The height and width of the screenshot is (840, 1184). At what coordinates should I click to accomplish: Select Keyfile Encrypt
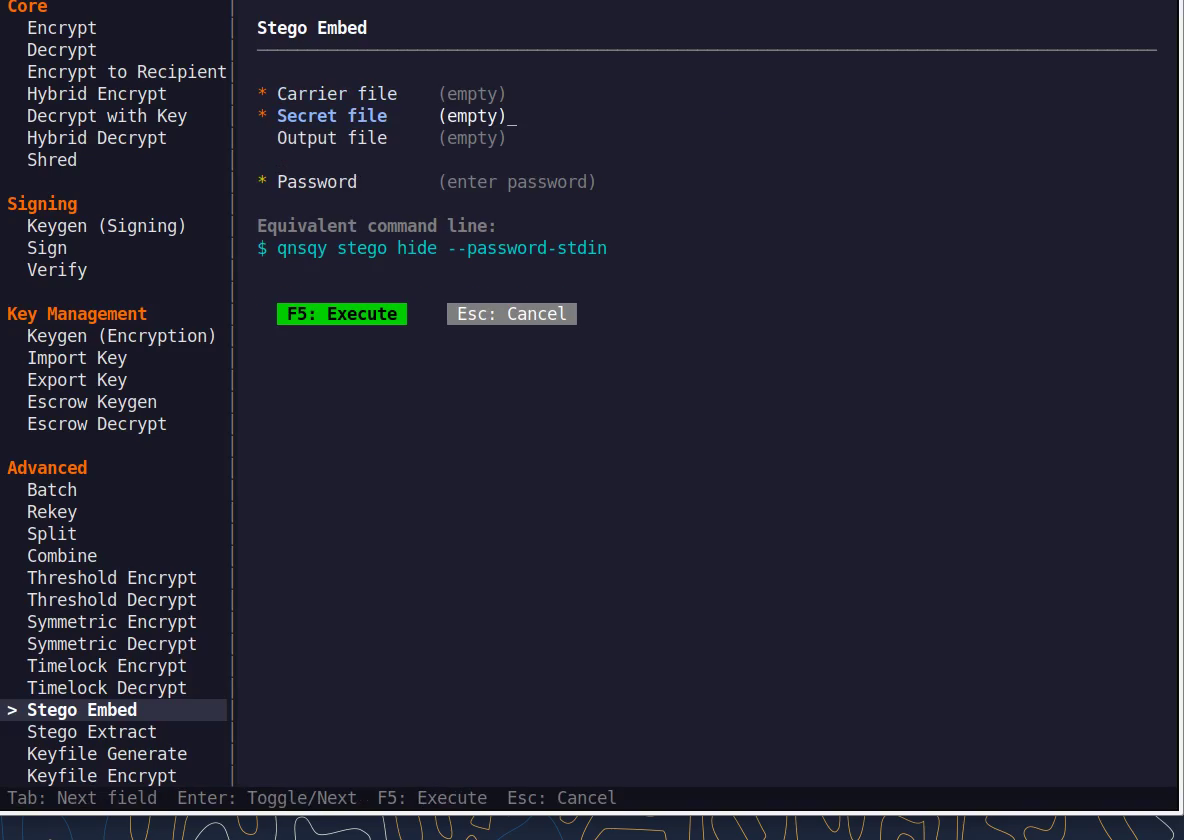click(102, 775)
